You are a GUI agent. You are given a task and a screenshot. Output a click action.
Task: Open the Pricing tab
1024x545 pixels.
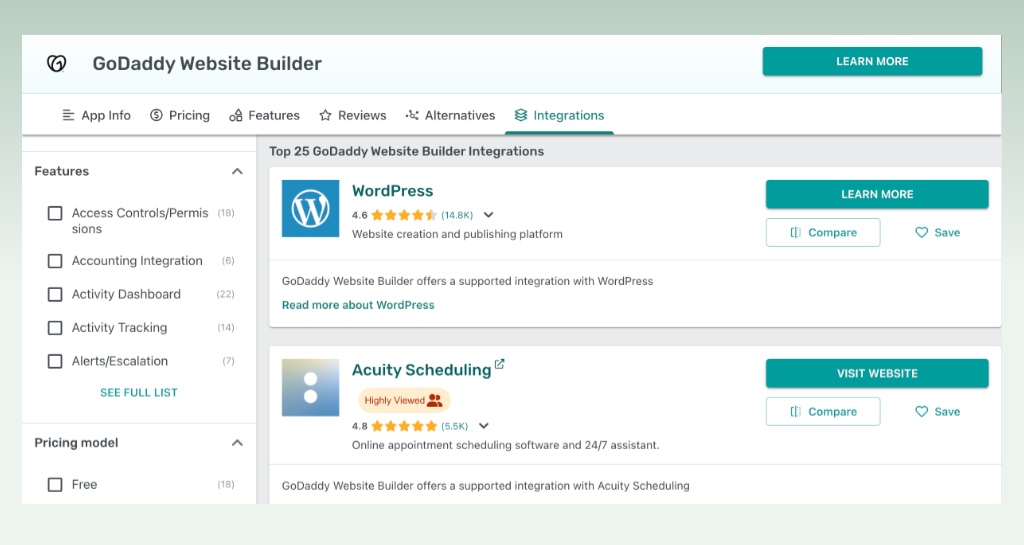tap(180, 116)
